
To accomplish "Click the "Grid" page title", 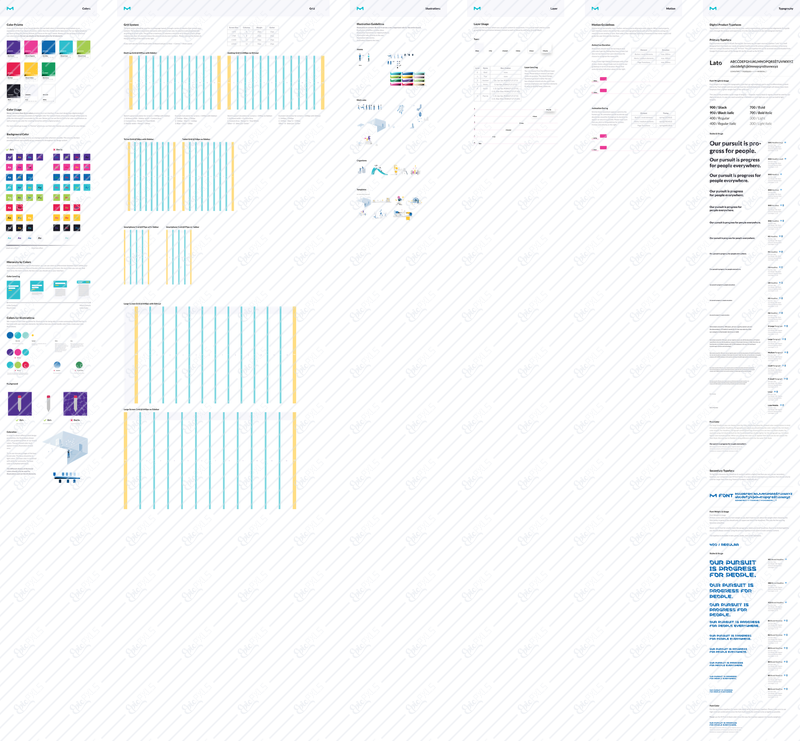I will point(312,9).
